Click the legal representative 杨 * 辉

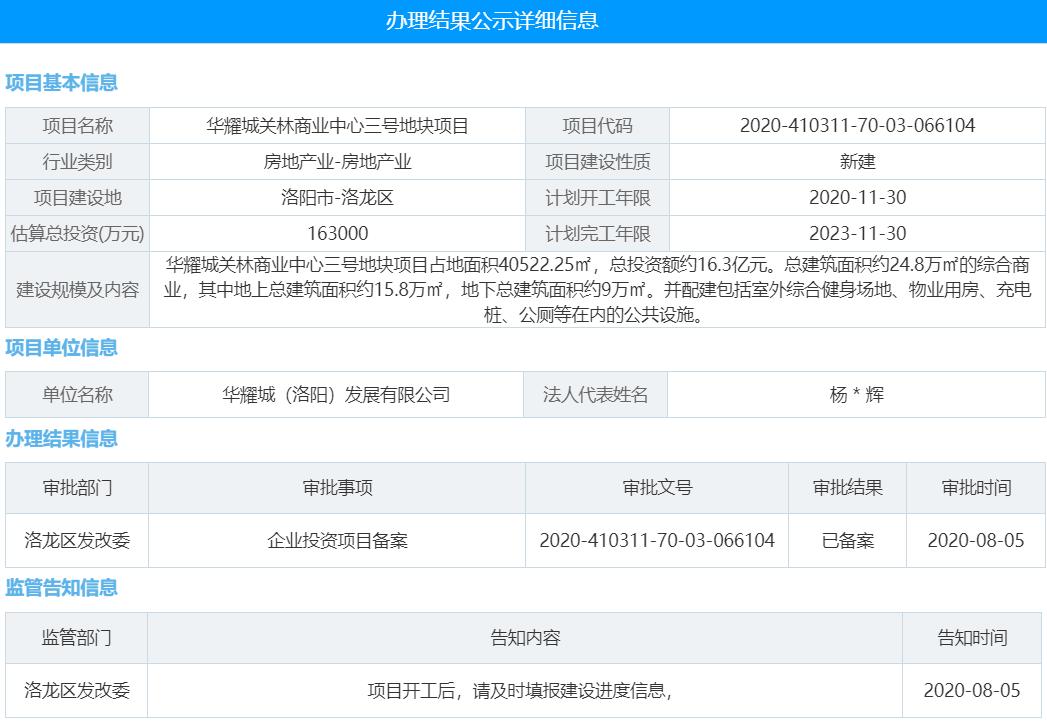point(855,394)
